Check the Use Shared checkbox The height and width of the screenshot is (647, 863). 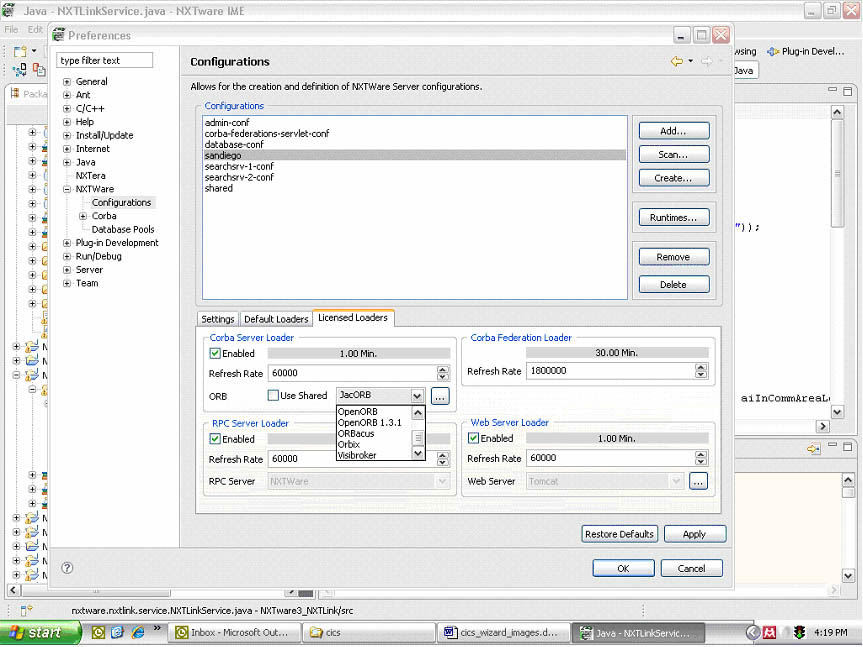coord(273,395)
